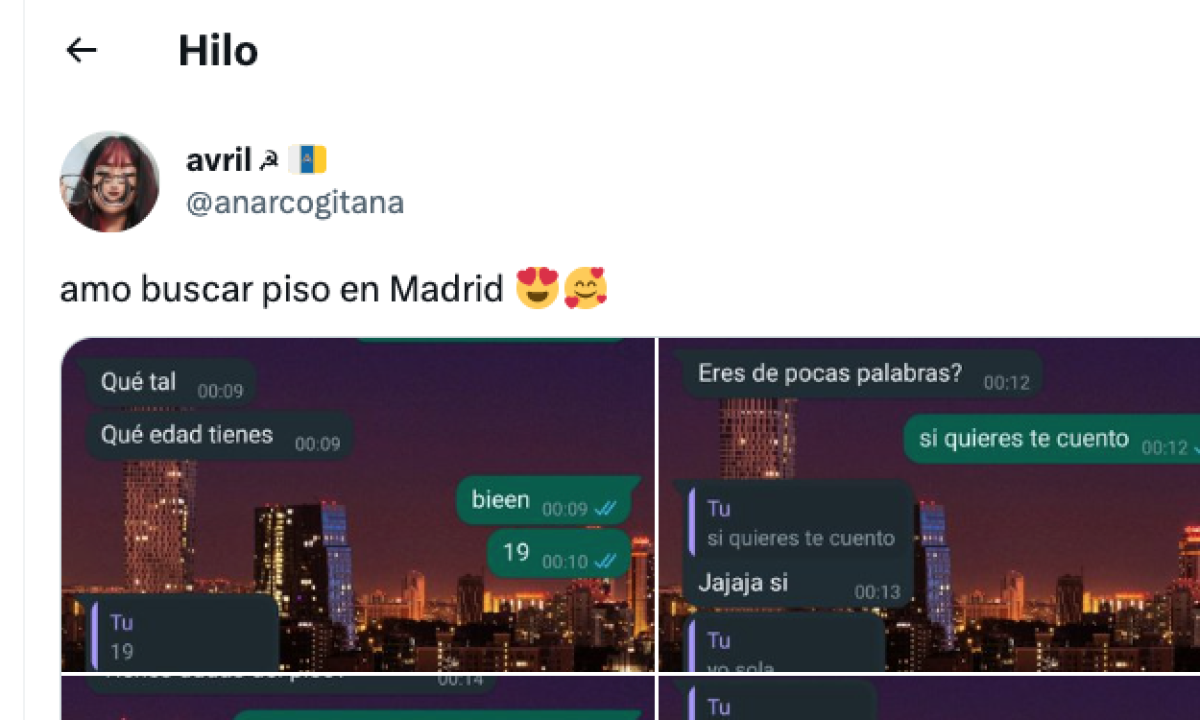Click the Hilo heading
1200x720 pixels.
(x=218, y=50)
